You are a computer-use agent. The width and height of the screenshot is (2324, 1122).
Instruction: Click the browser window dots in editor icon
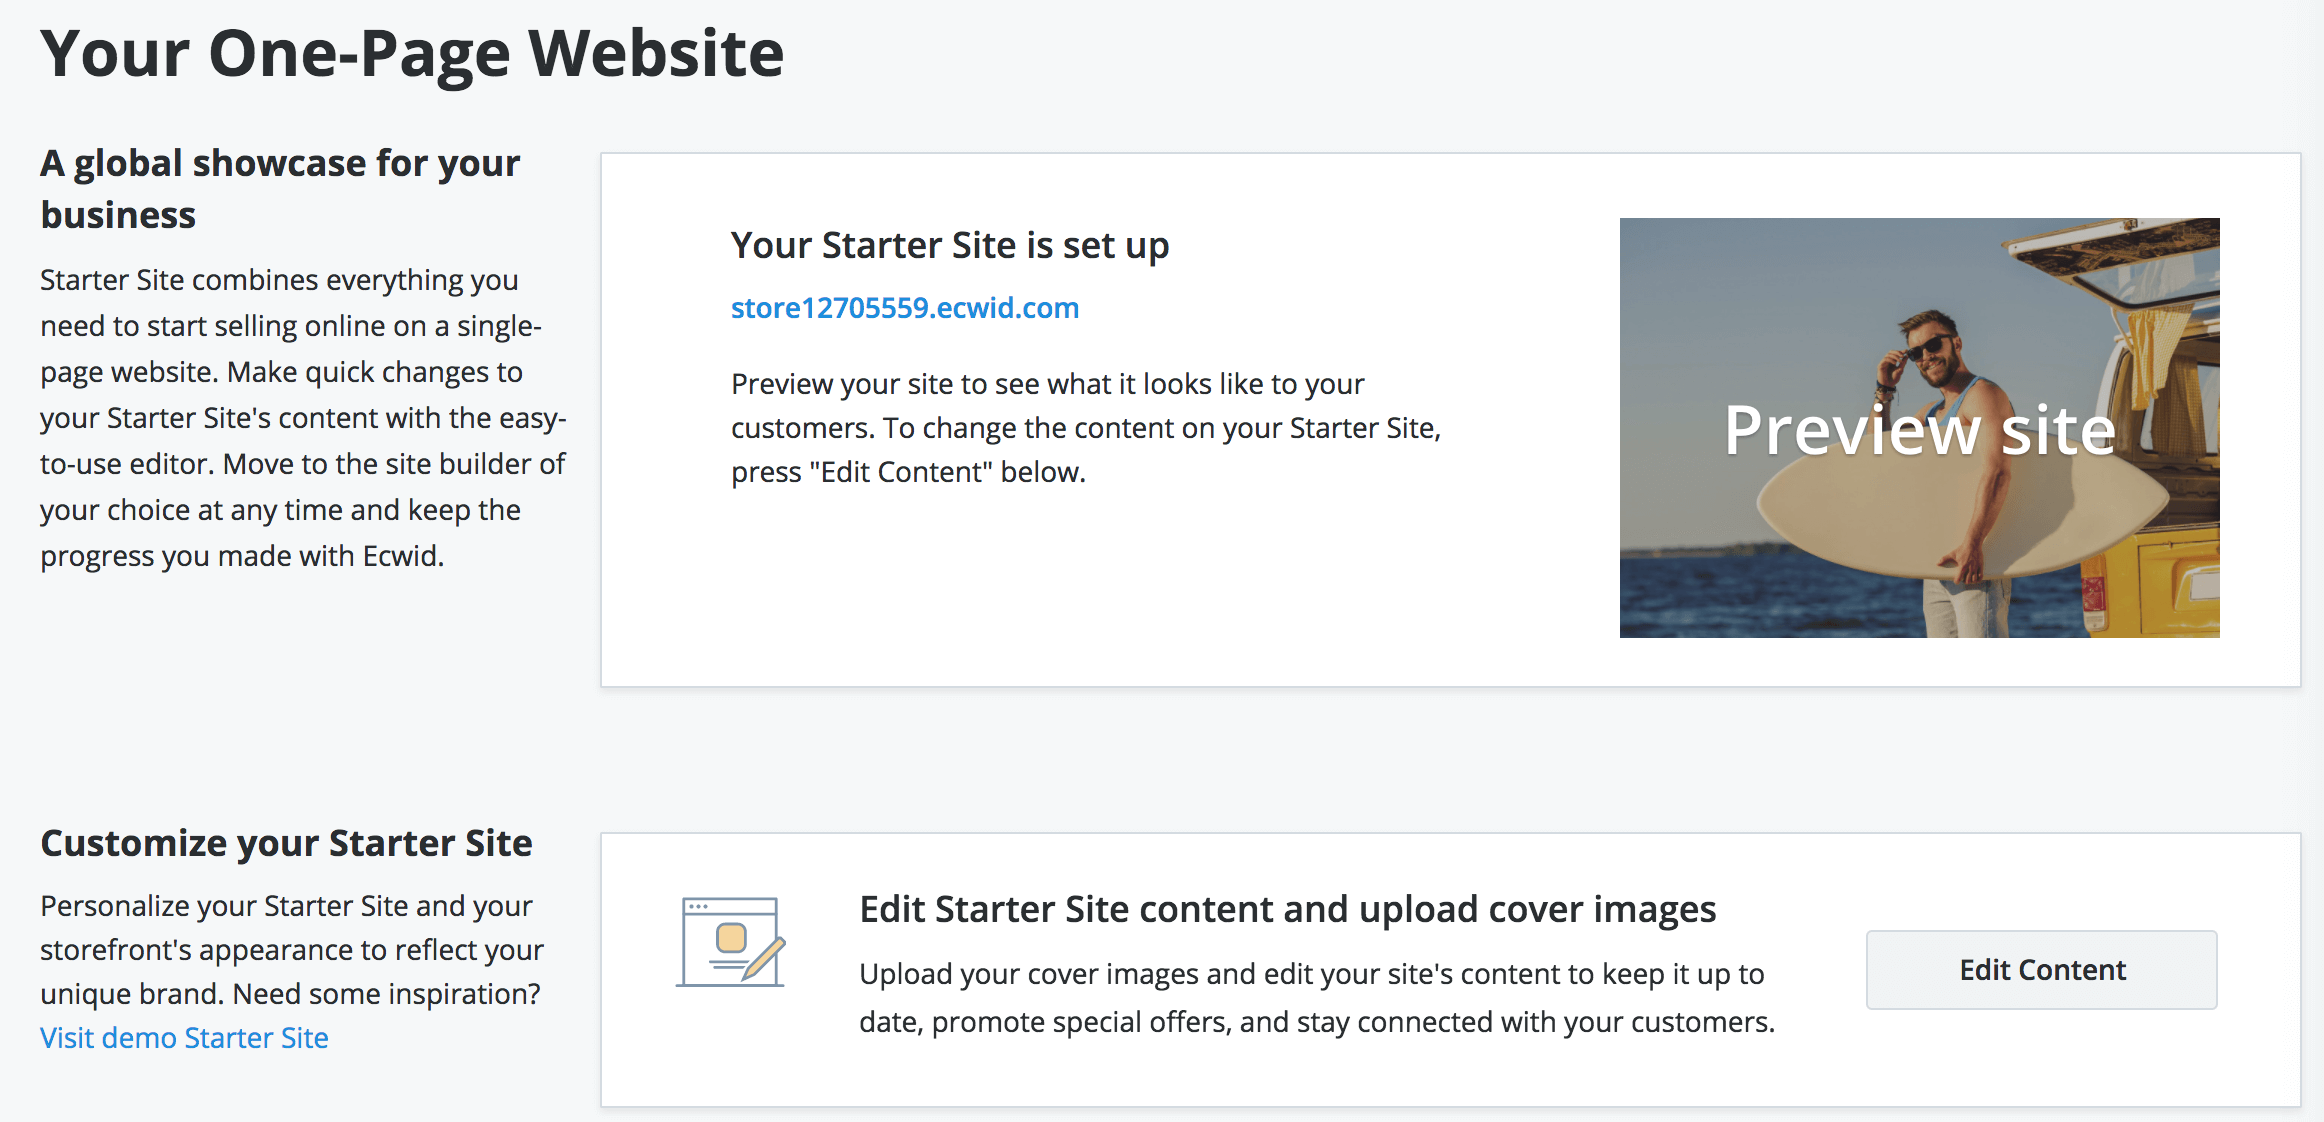(698, 906)
